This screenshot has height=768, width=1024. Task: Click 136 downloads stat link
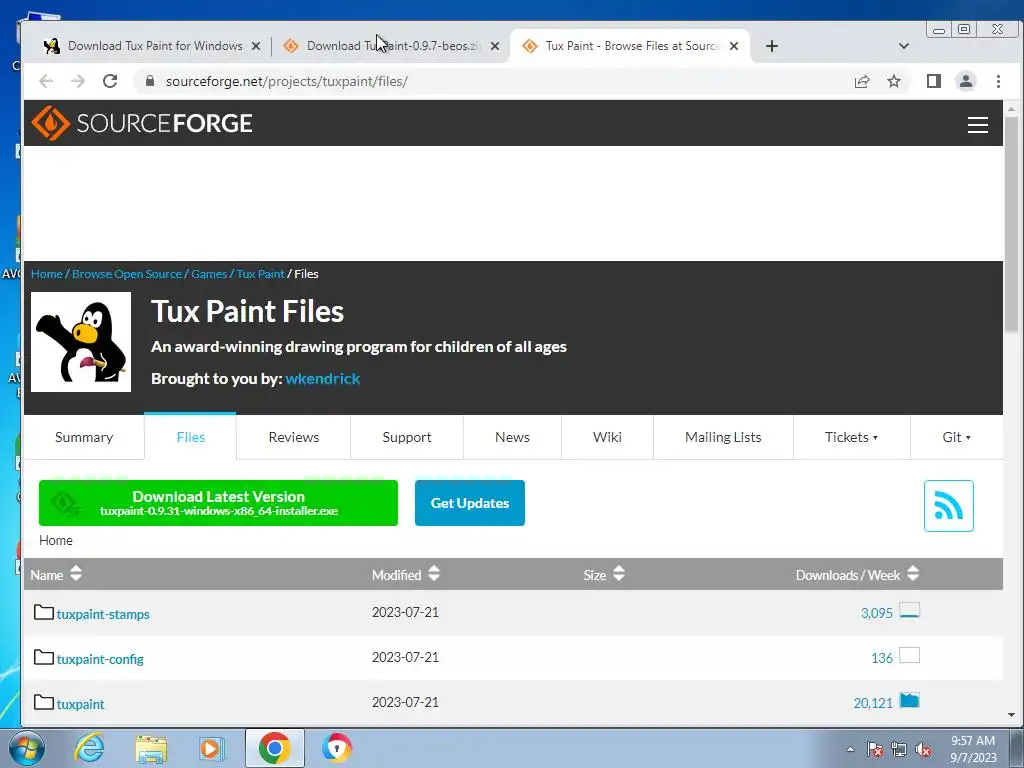[x=882, y=658]
